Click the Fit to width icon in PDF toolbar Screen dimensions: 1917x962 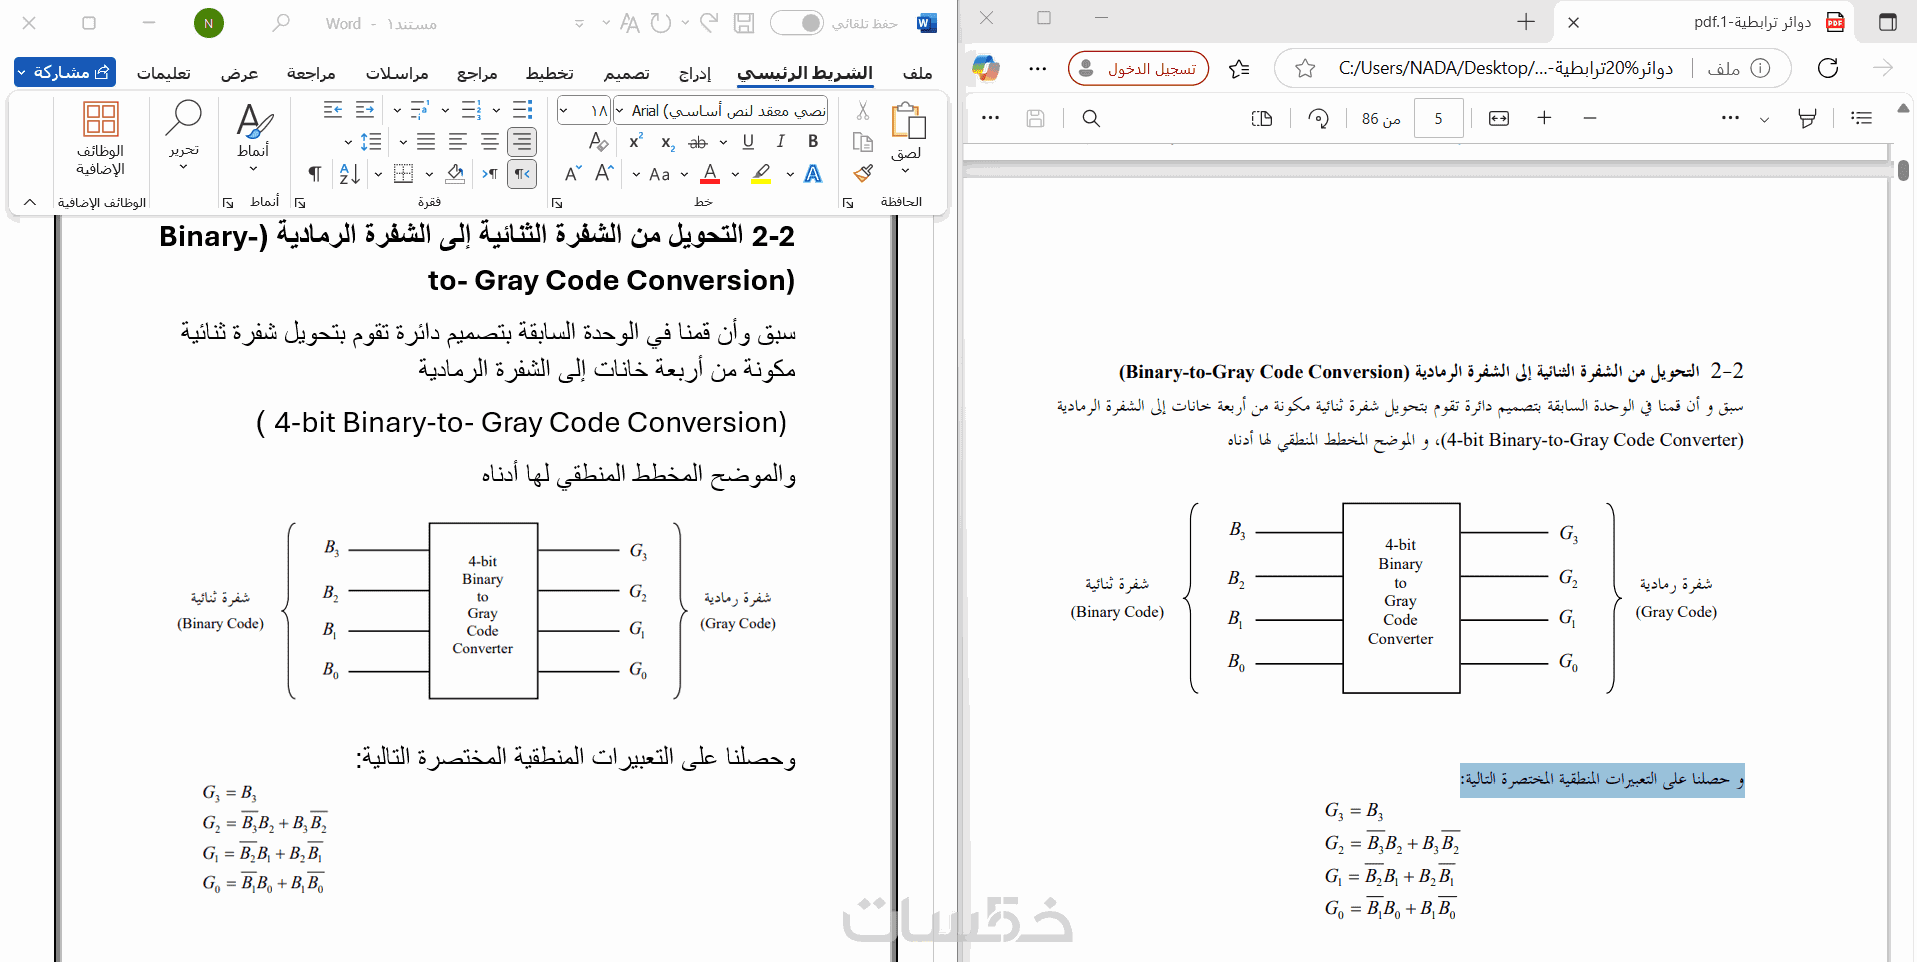1499,118
